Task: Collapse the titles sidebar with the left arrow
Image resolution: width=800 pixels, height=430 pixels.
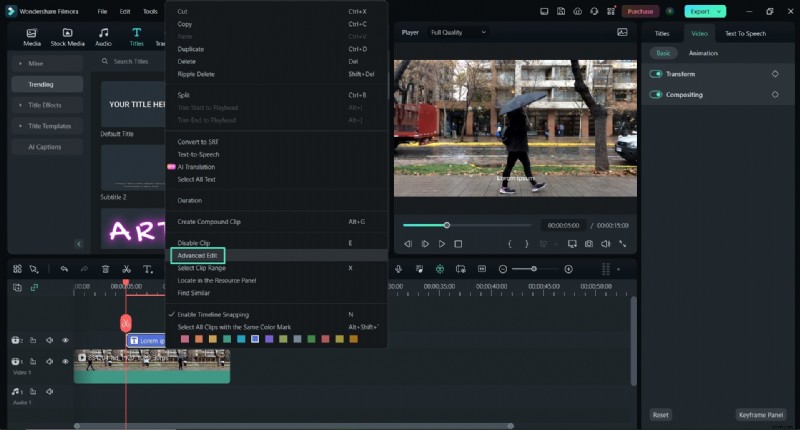Action: click(79, 244)
